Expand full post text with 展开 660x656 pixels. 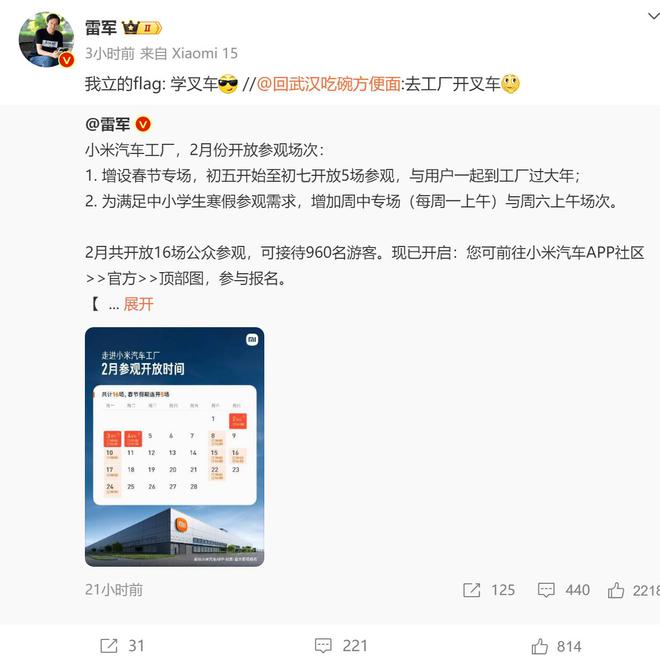click(138, 304)
